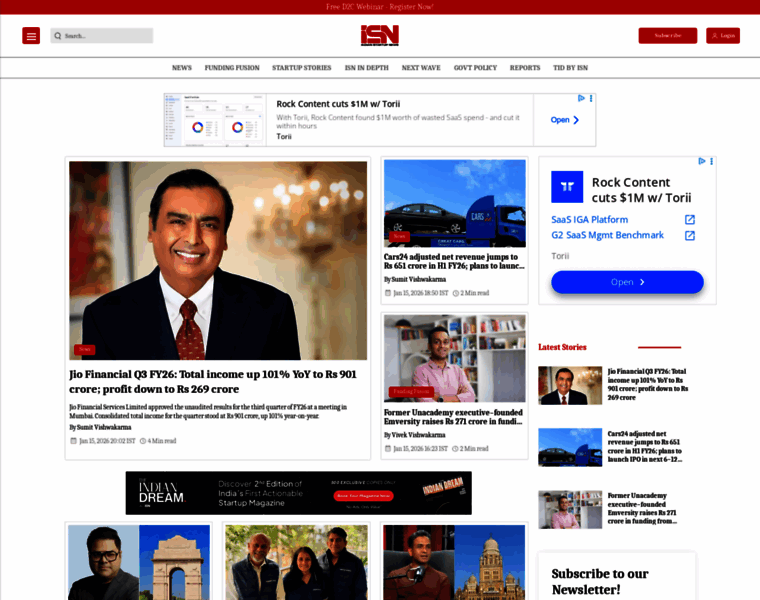This screenshot has width=760, height=600.
Task: Open Cars24 thumbnail in Latest Stories
Action: coord(570,447)
